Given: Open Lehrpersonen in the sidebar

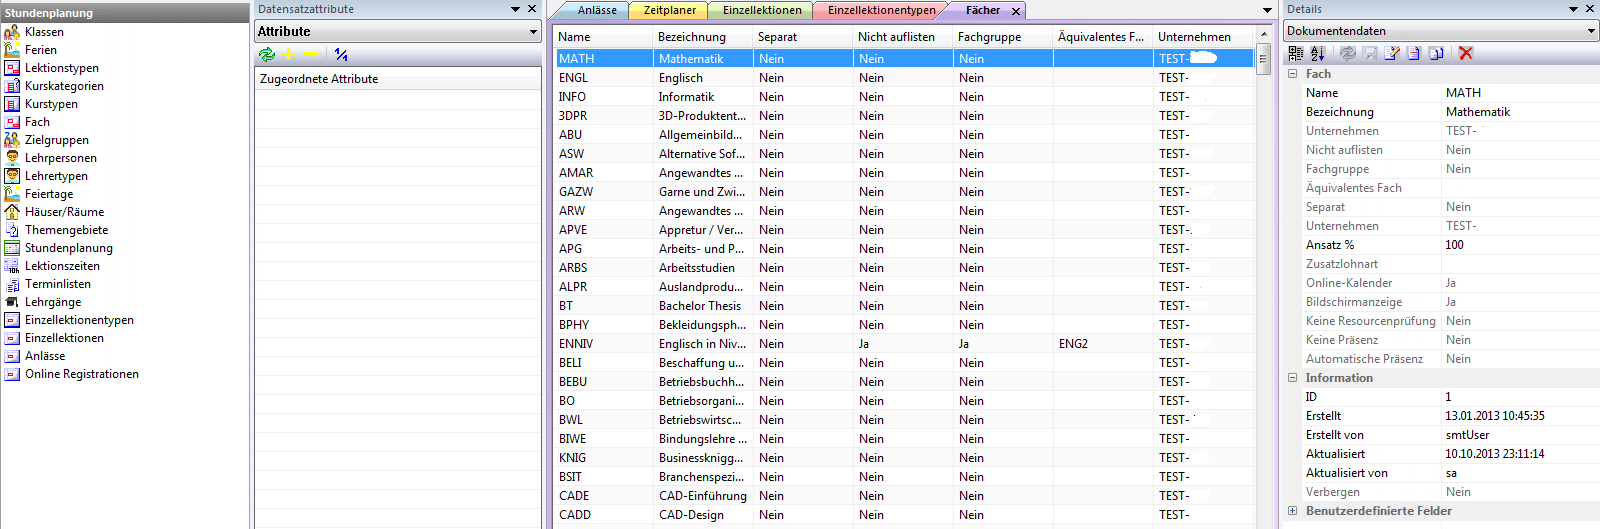Looking at the screenshot, I should click(60, 158).
